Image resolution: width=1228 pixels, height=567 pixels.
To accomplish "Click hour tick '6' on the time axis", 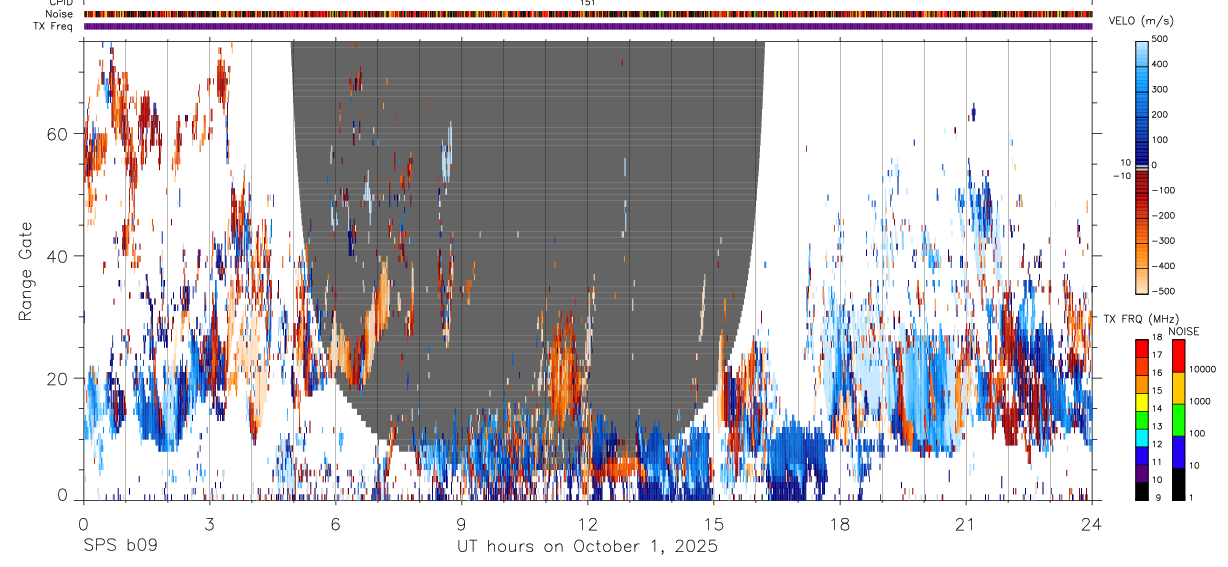I will point(336,523).
